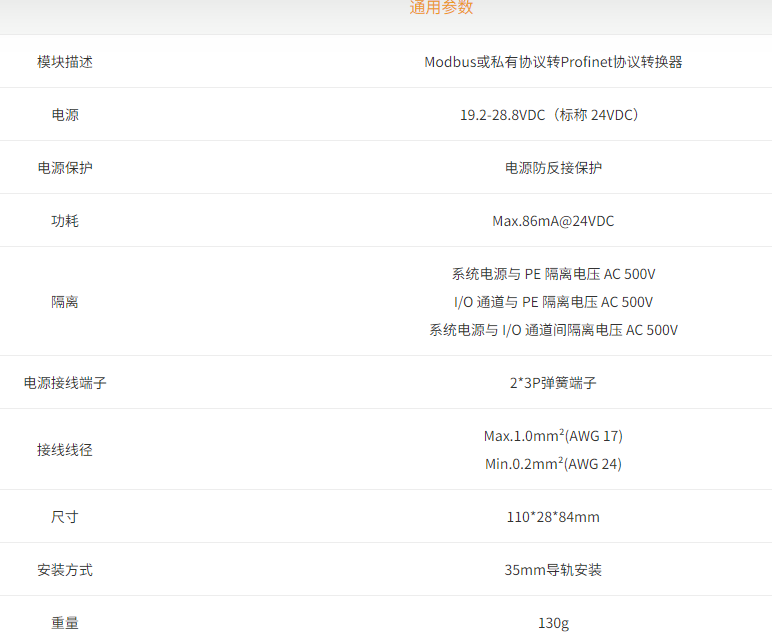
Task: Select the 电源保护 label
Action: coord(64,168)
